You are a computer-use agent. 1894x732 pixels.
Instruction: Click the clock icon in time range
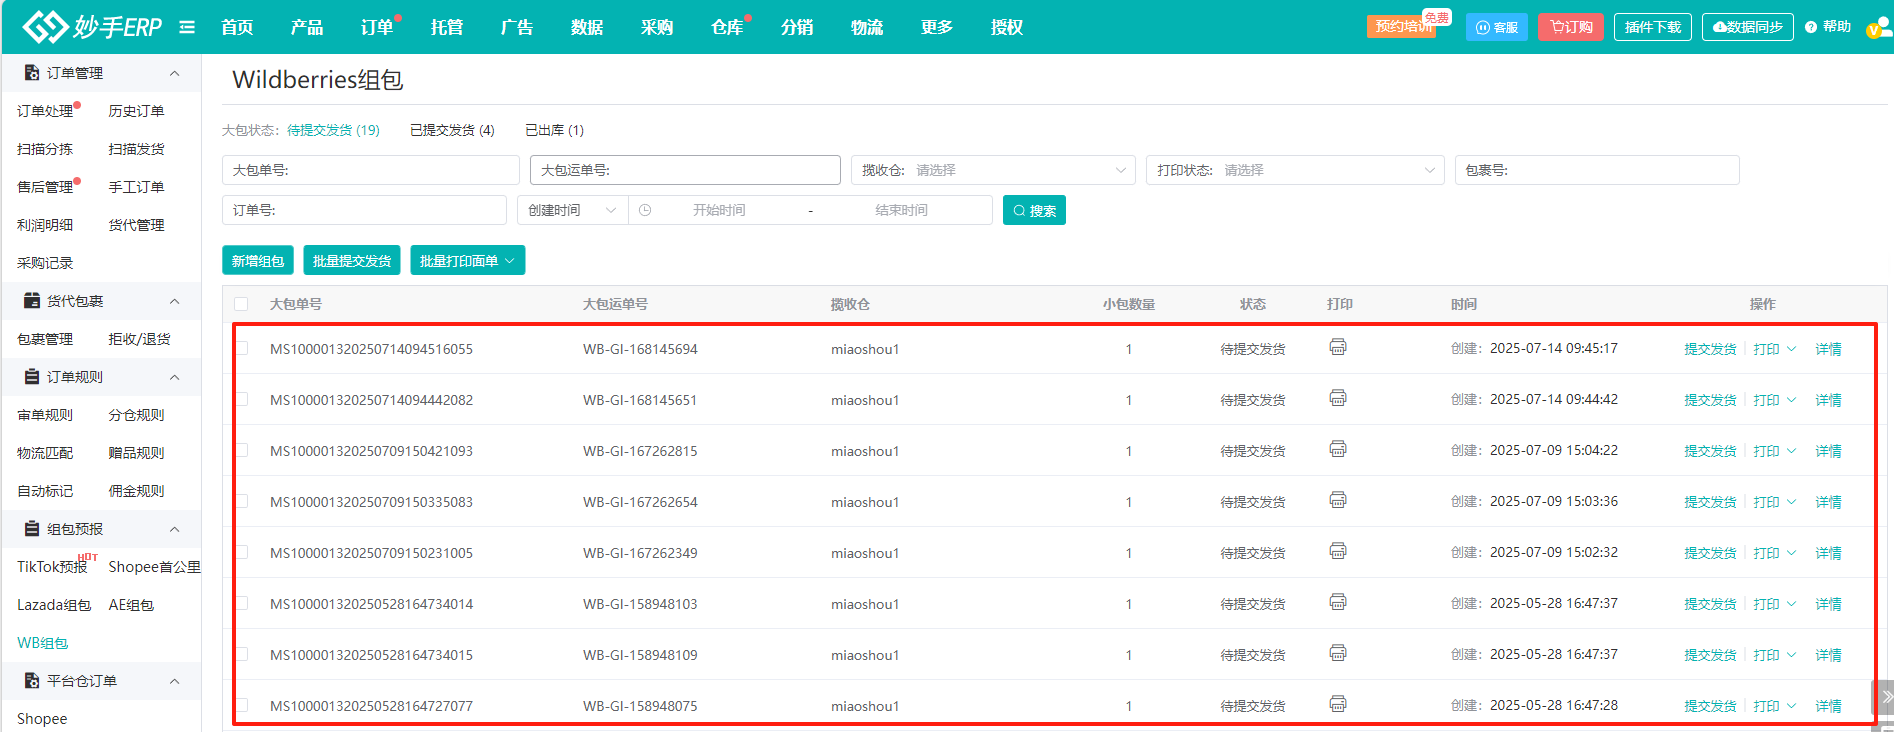coord(645,210)
